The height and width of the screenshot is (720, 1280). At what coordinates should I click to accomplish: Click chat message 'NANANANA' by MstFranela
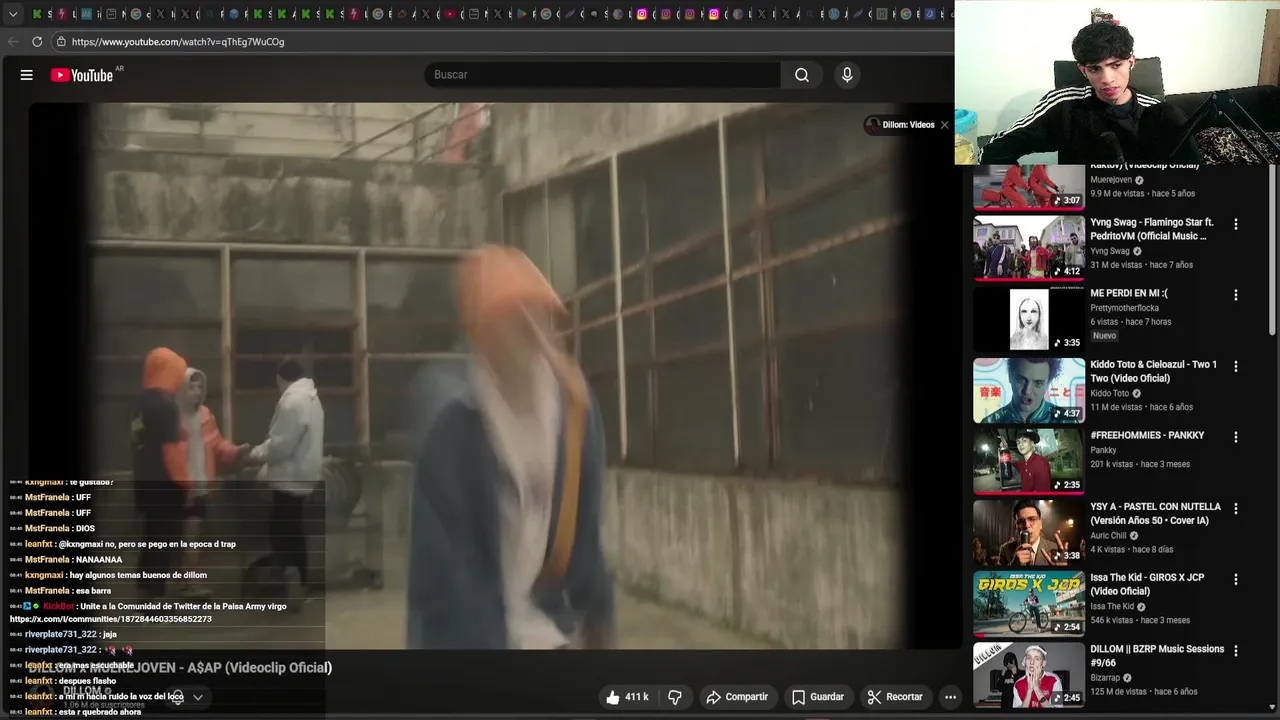click(99, 560)
